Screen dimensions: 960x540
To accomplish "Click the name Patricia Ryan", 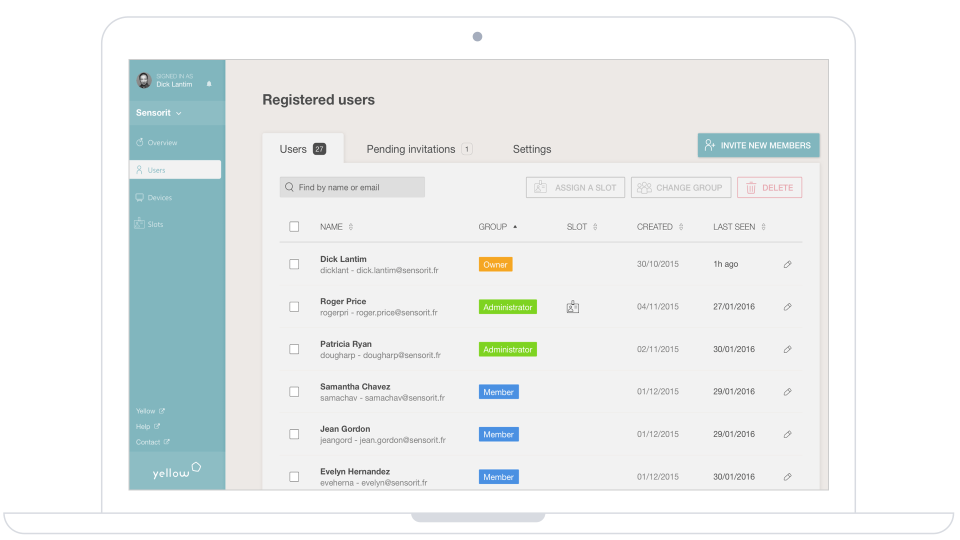I will 345,344.
